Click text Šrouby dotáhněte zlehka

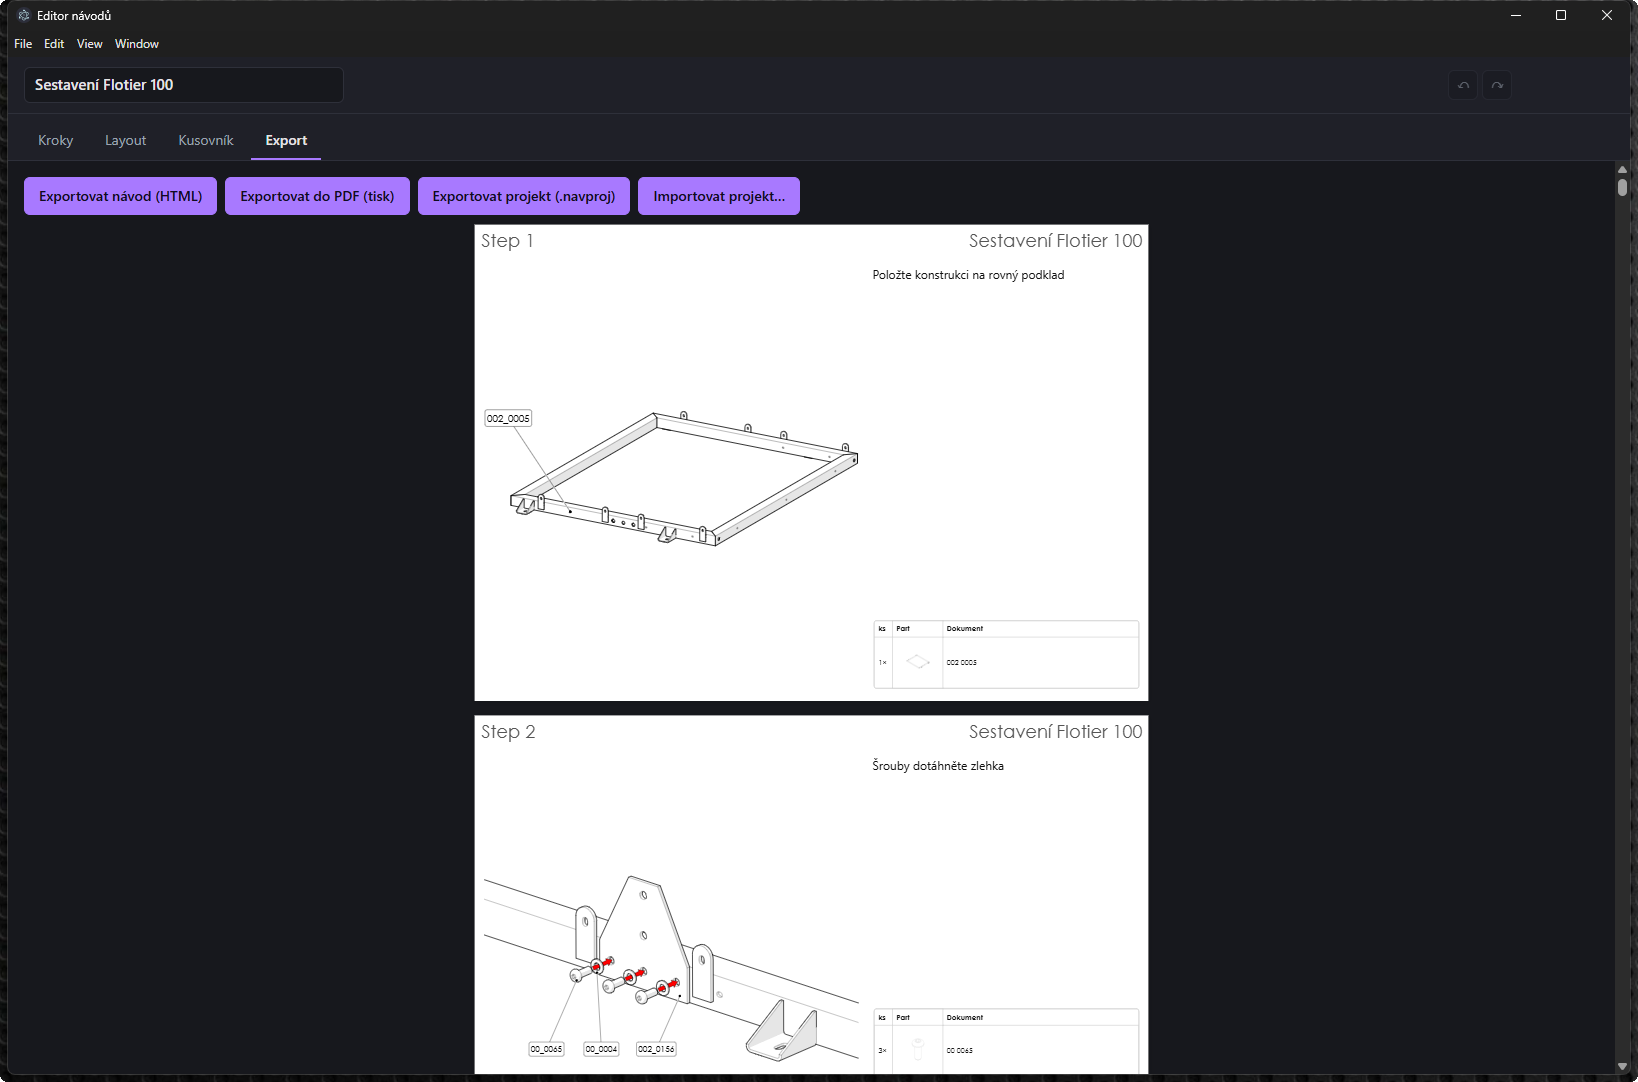938,766
